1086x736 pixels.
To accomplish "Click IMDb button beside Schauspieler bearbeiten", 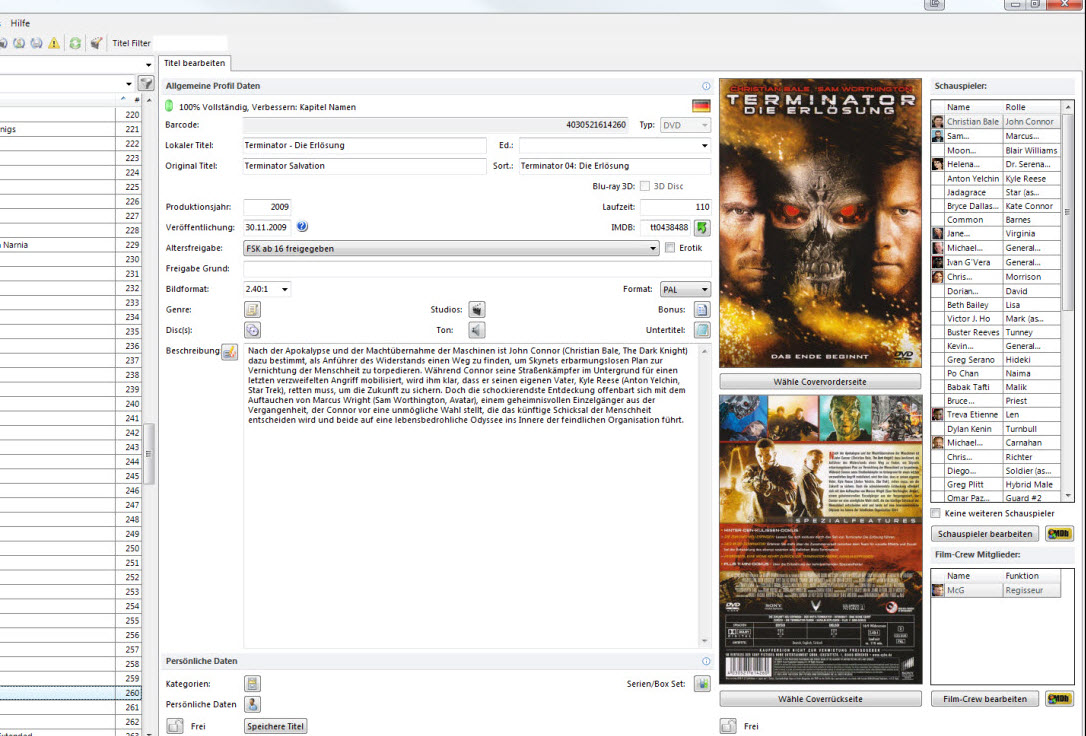I will click(x=1059, y=534).
